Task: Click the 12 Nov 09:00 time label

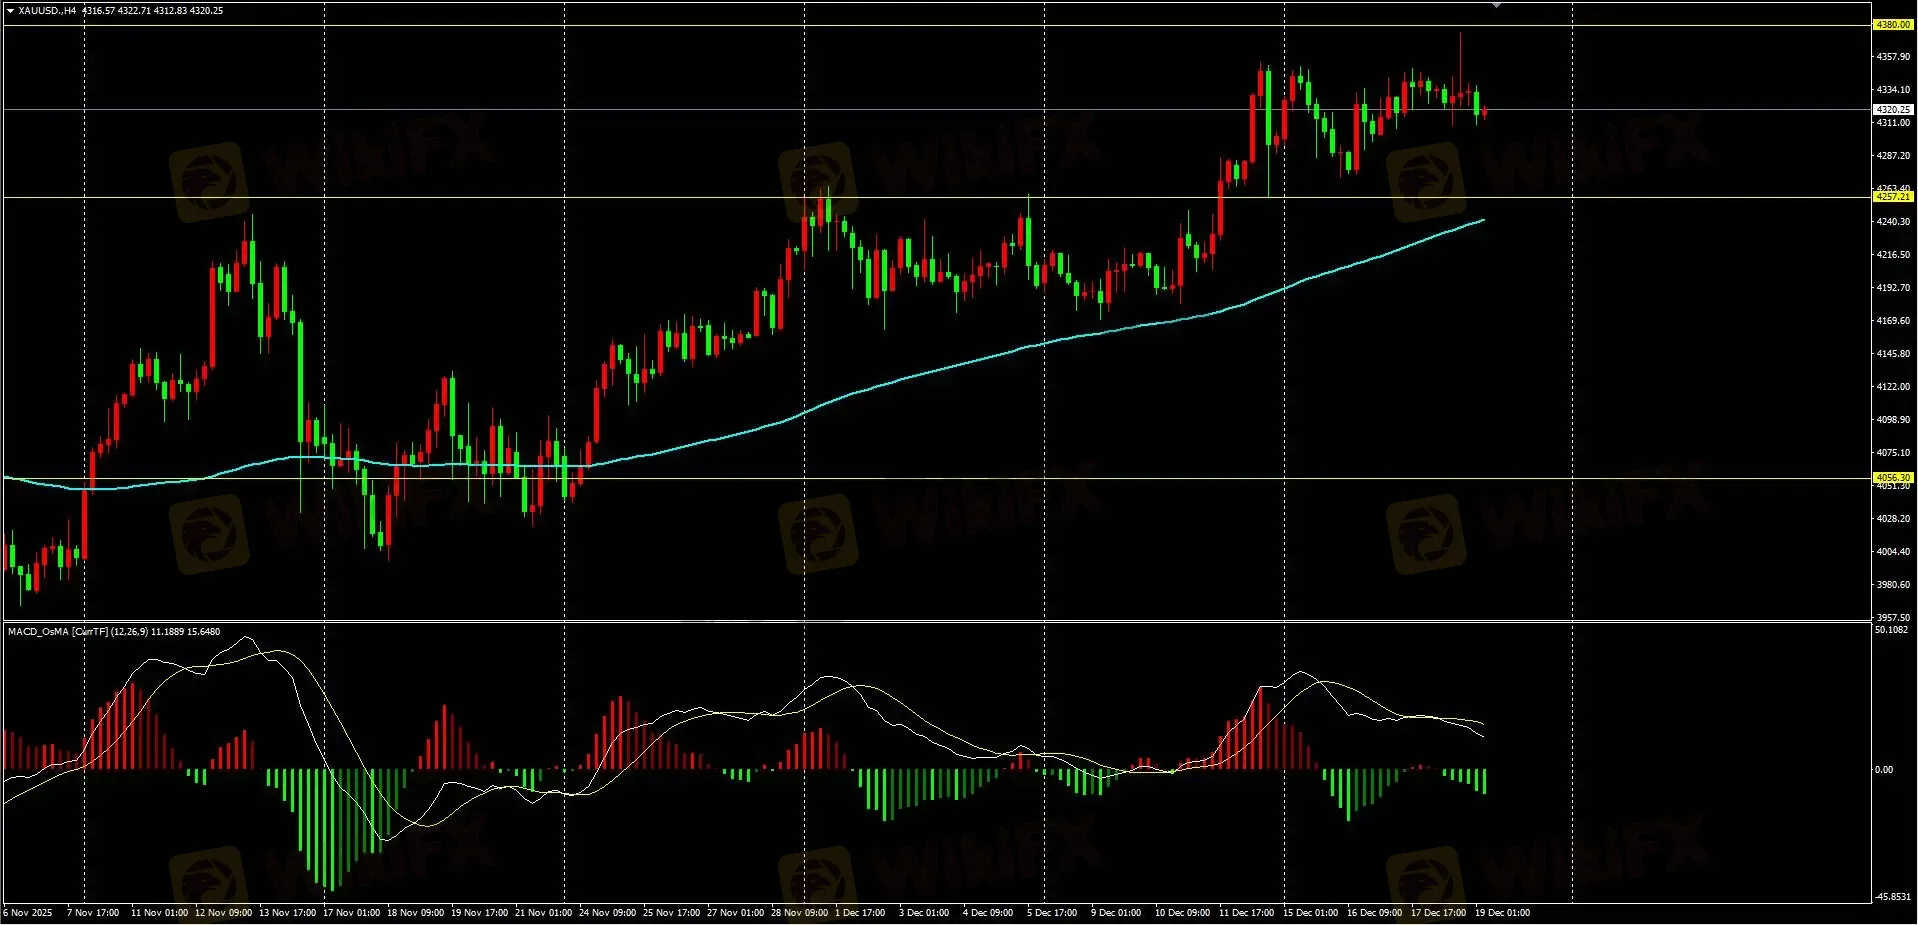Action: click(223, 913)
